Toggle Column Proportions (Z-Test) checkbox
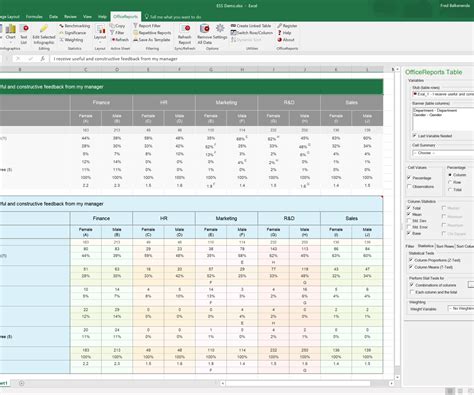474x395 pixels. pyautogui.click(x=411, y=260)
